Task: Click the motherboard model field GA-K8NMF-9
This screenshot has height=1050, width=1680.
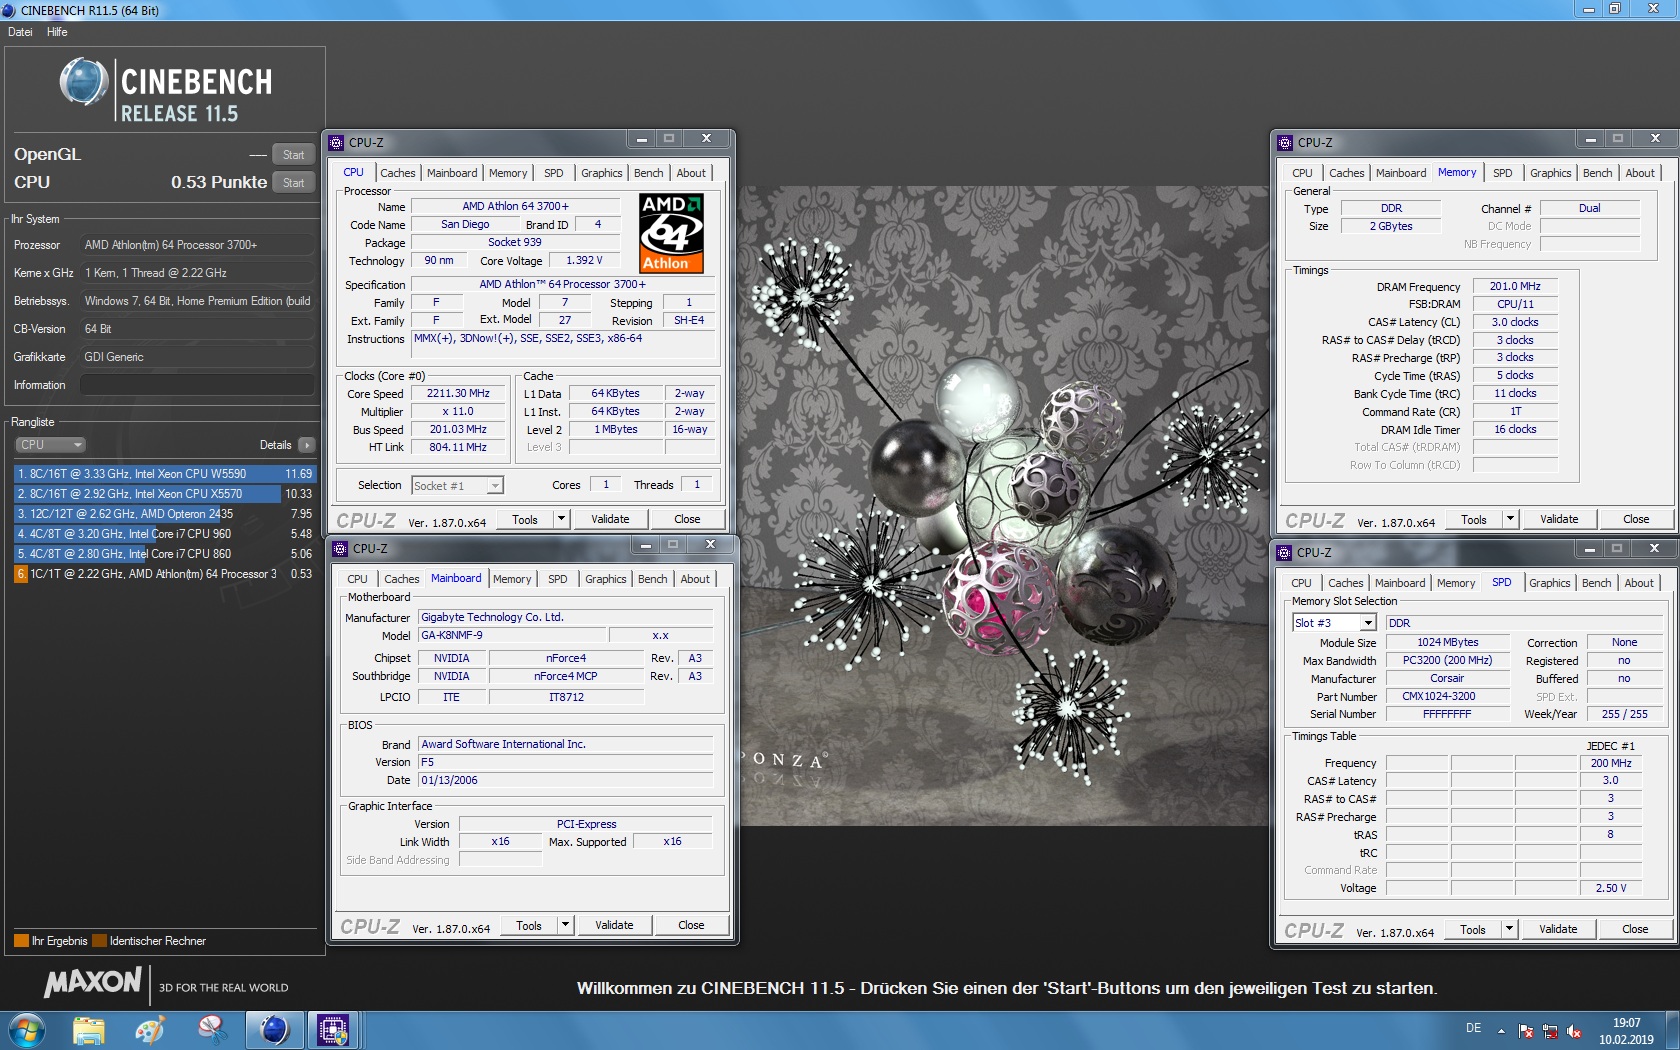Action: coord(512,635)
